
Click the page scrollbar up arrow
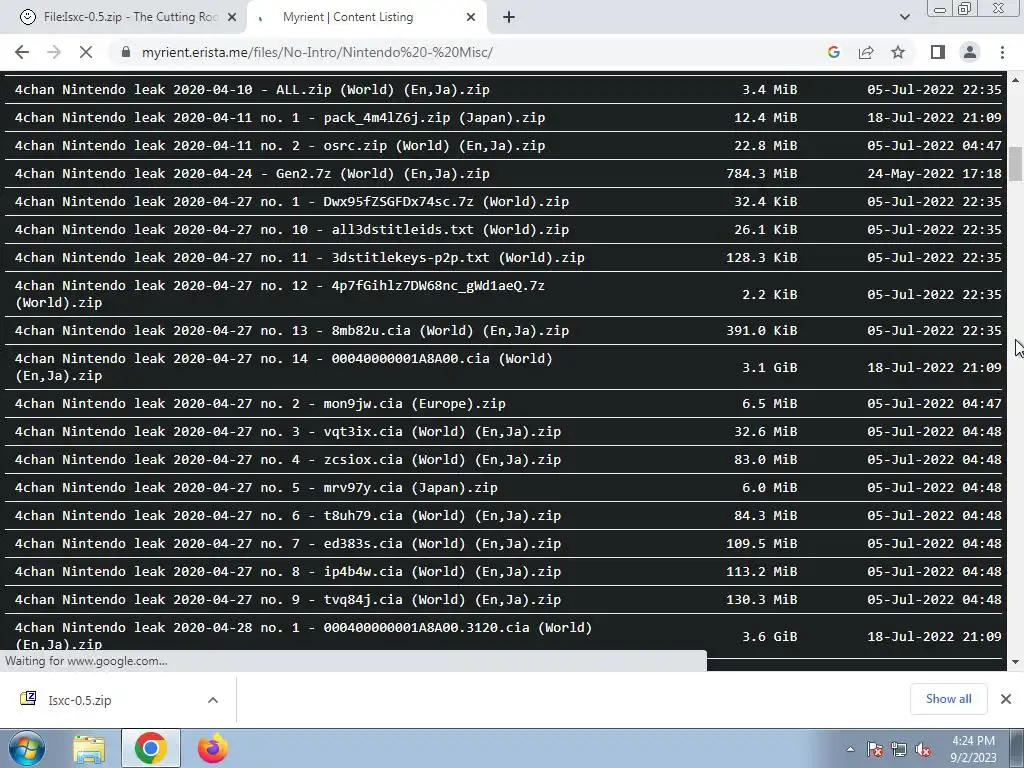tap(1016, 80)
